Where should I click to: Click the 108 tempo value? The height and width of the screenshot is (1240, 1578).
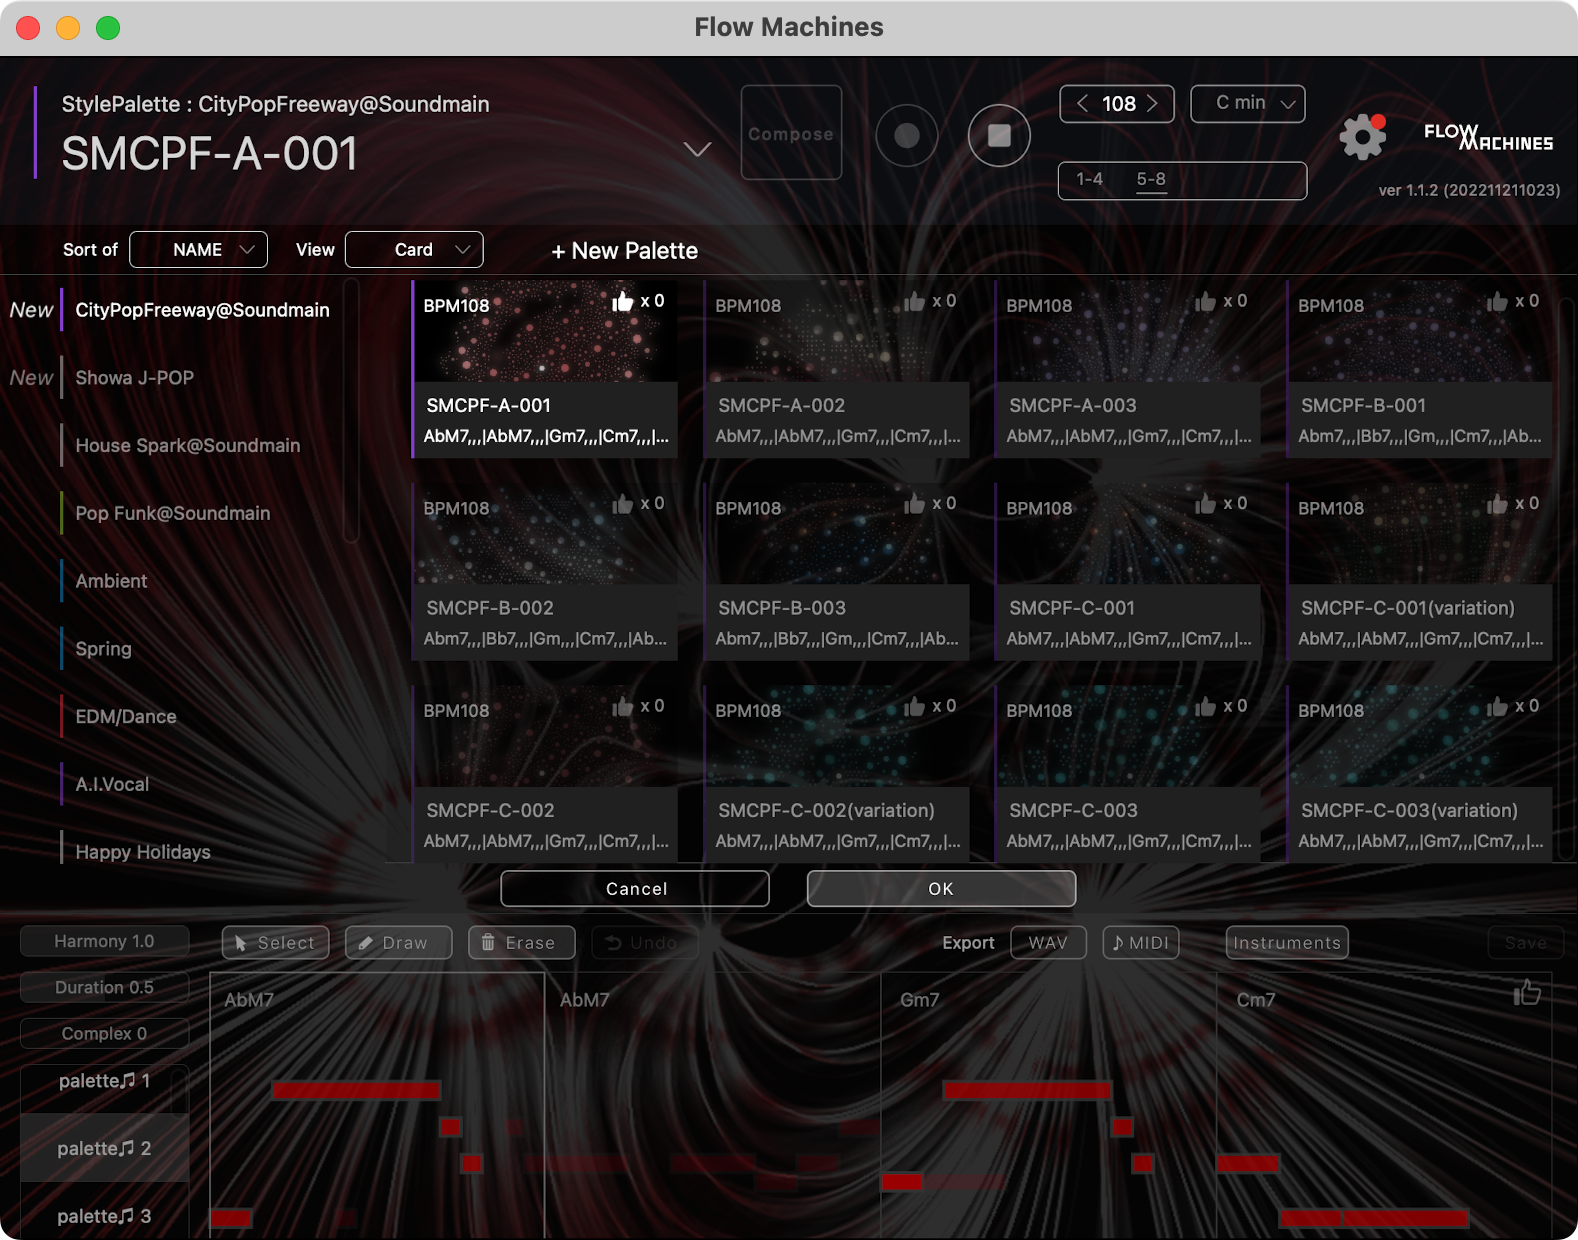pyautogui.click(x=1118, y=103)
